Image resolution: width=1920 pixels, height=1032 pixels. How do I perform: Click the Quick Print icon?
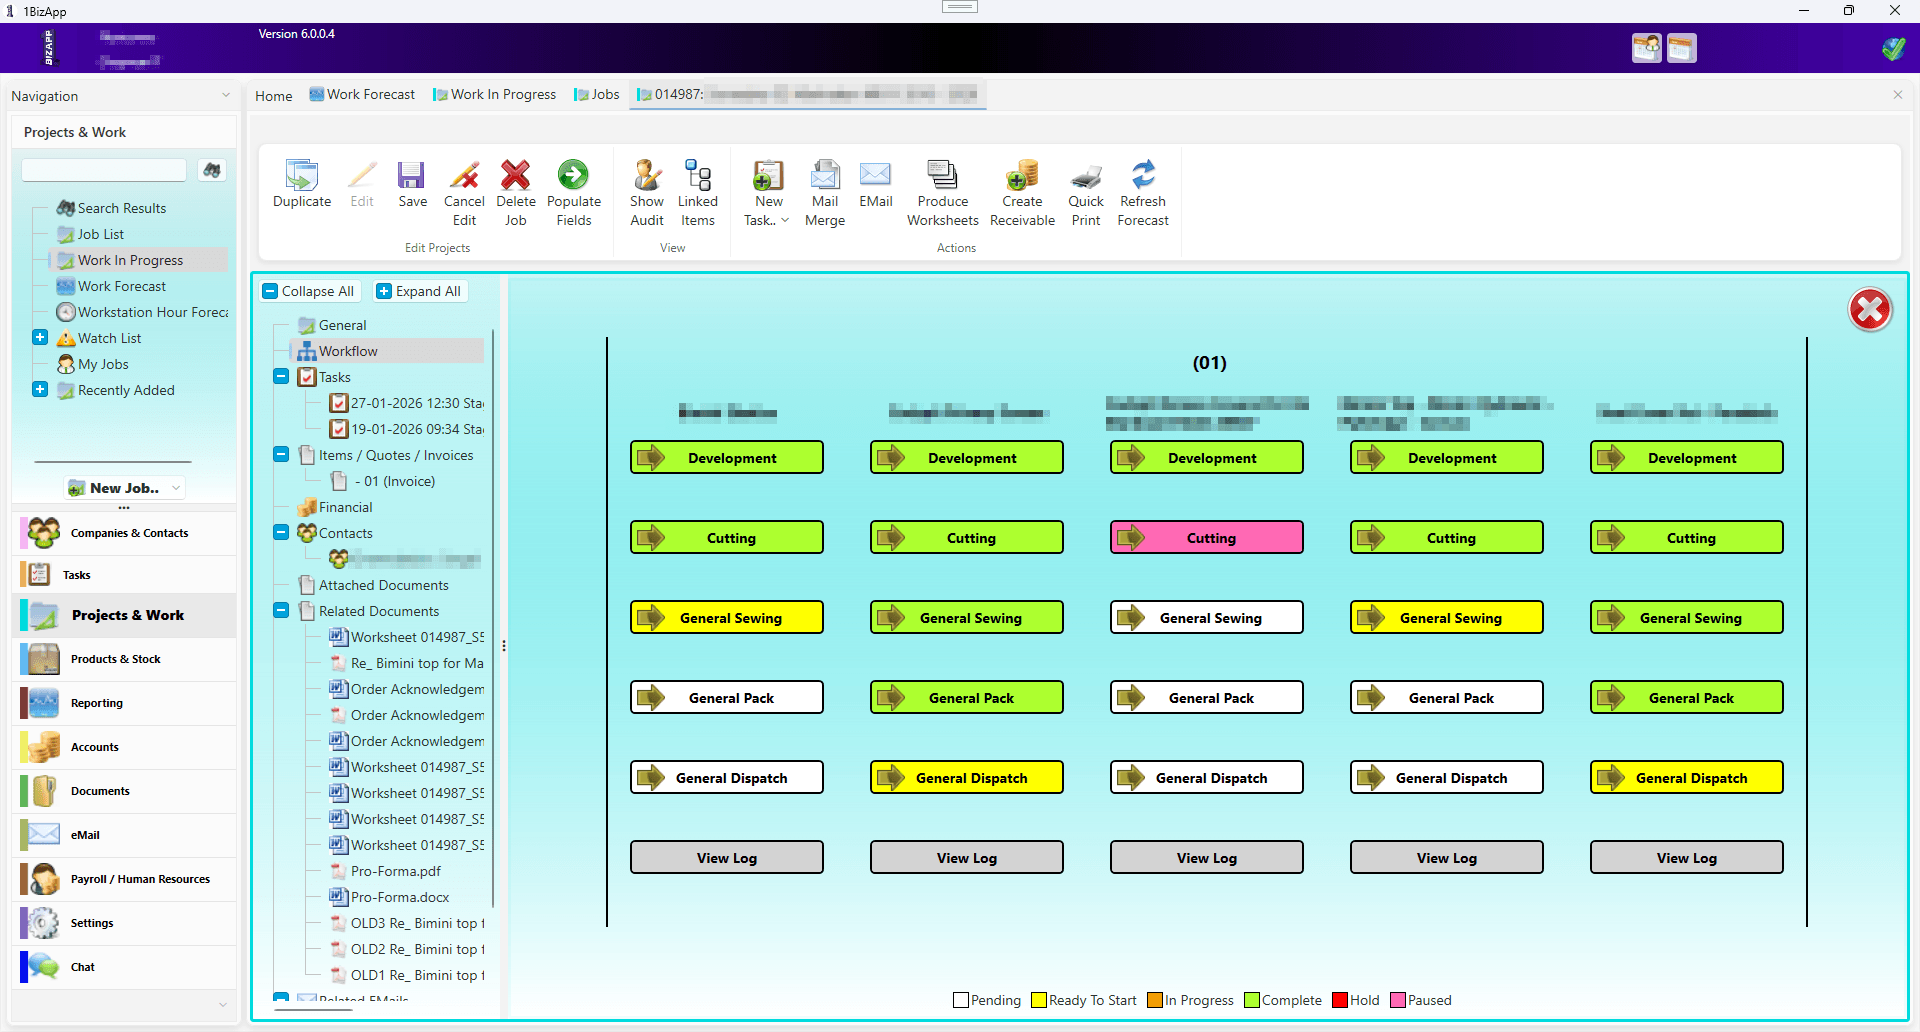pyautogui.click(x=1086, y=176)
